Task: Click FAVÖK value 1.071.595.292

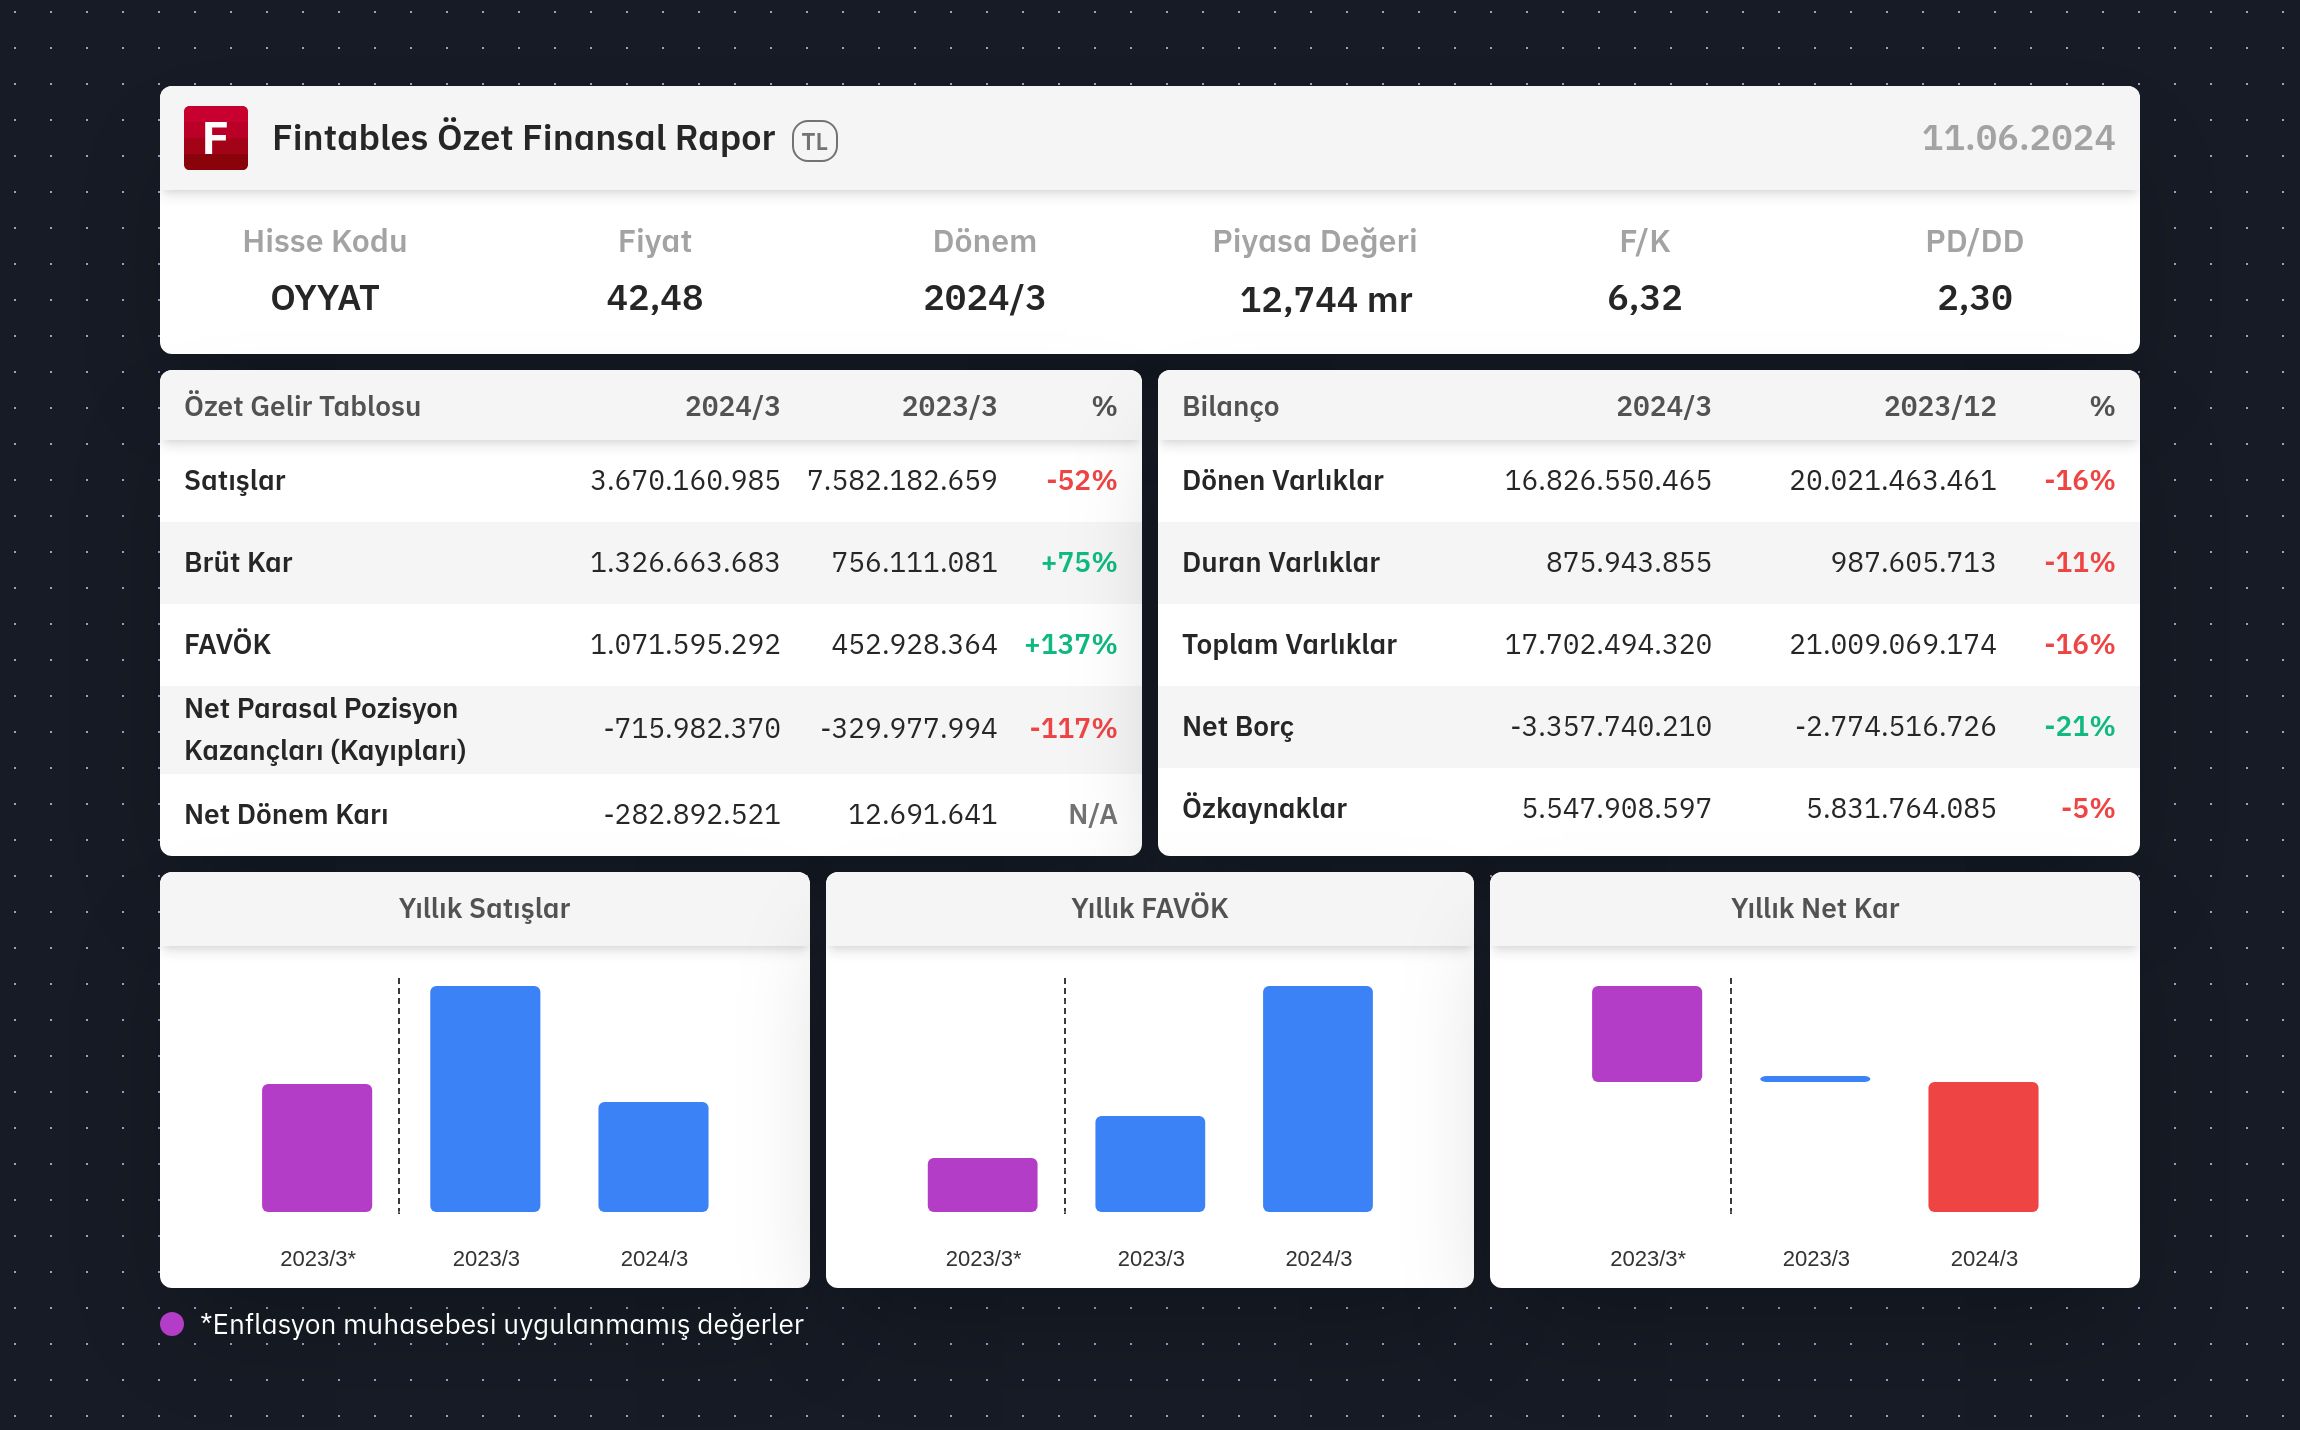Action: point(685,644)
